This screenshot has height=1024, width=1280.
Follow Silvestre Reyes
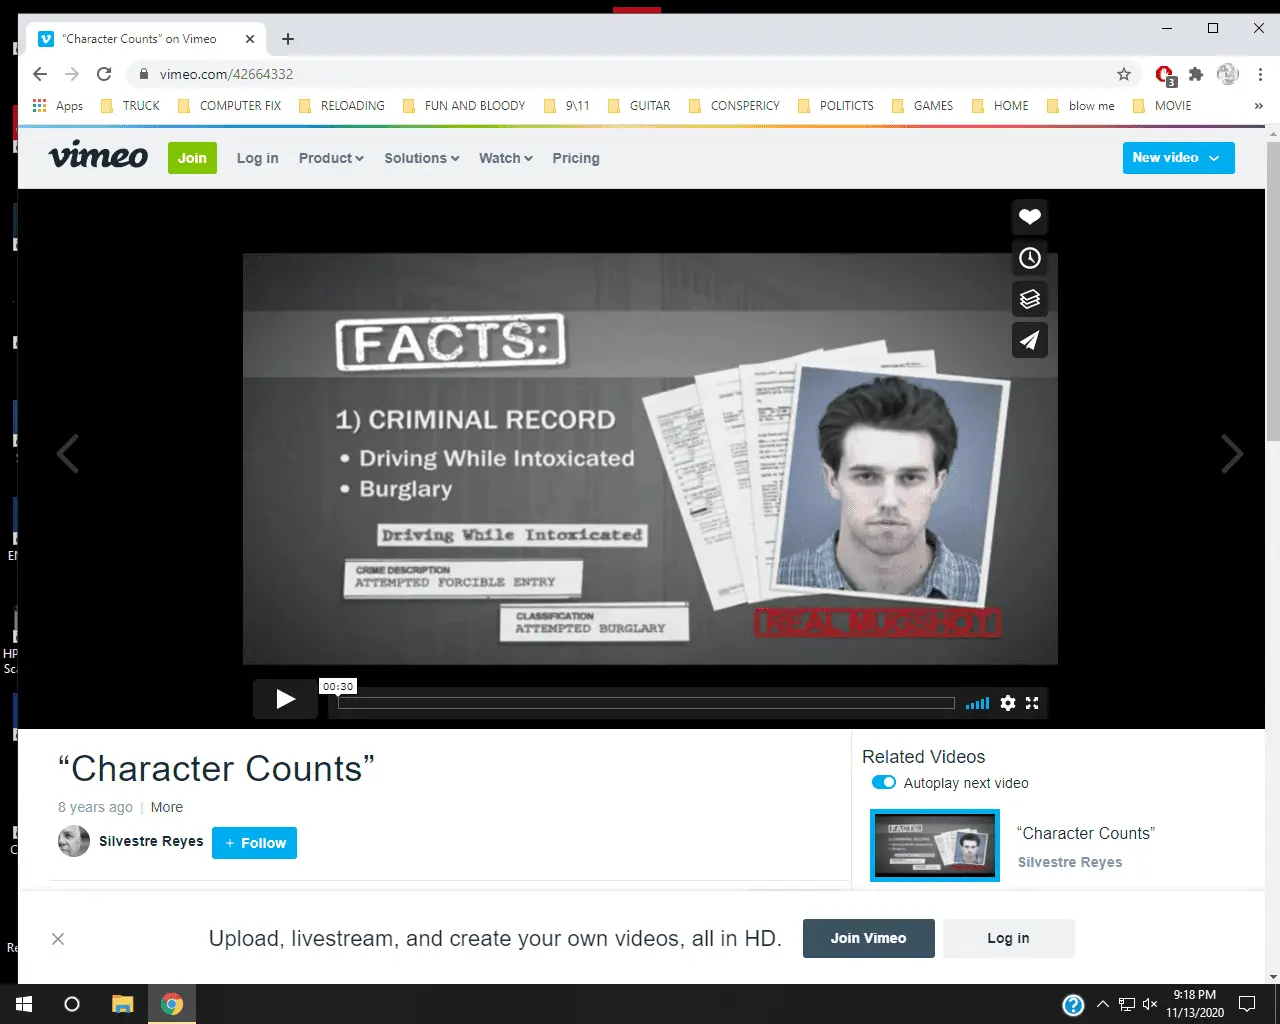[254, 843]
